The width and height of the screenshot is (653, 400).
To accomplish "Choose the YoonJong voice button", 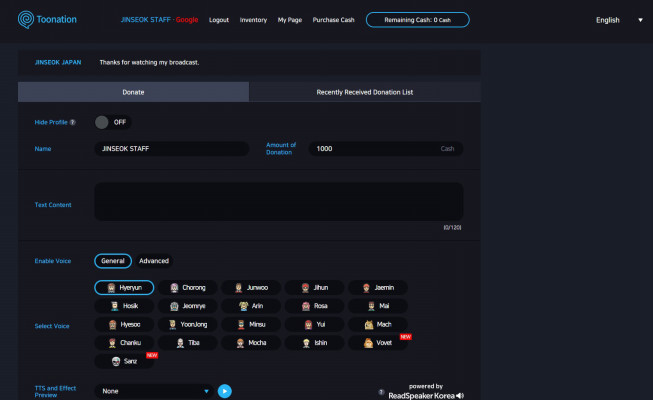I will tap(188, 324).
